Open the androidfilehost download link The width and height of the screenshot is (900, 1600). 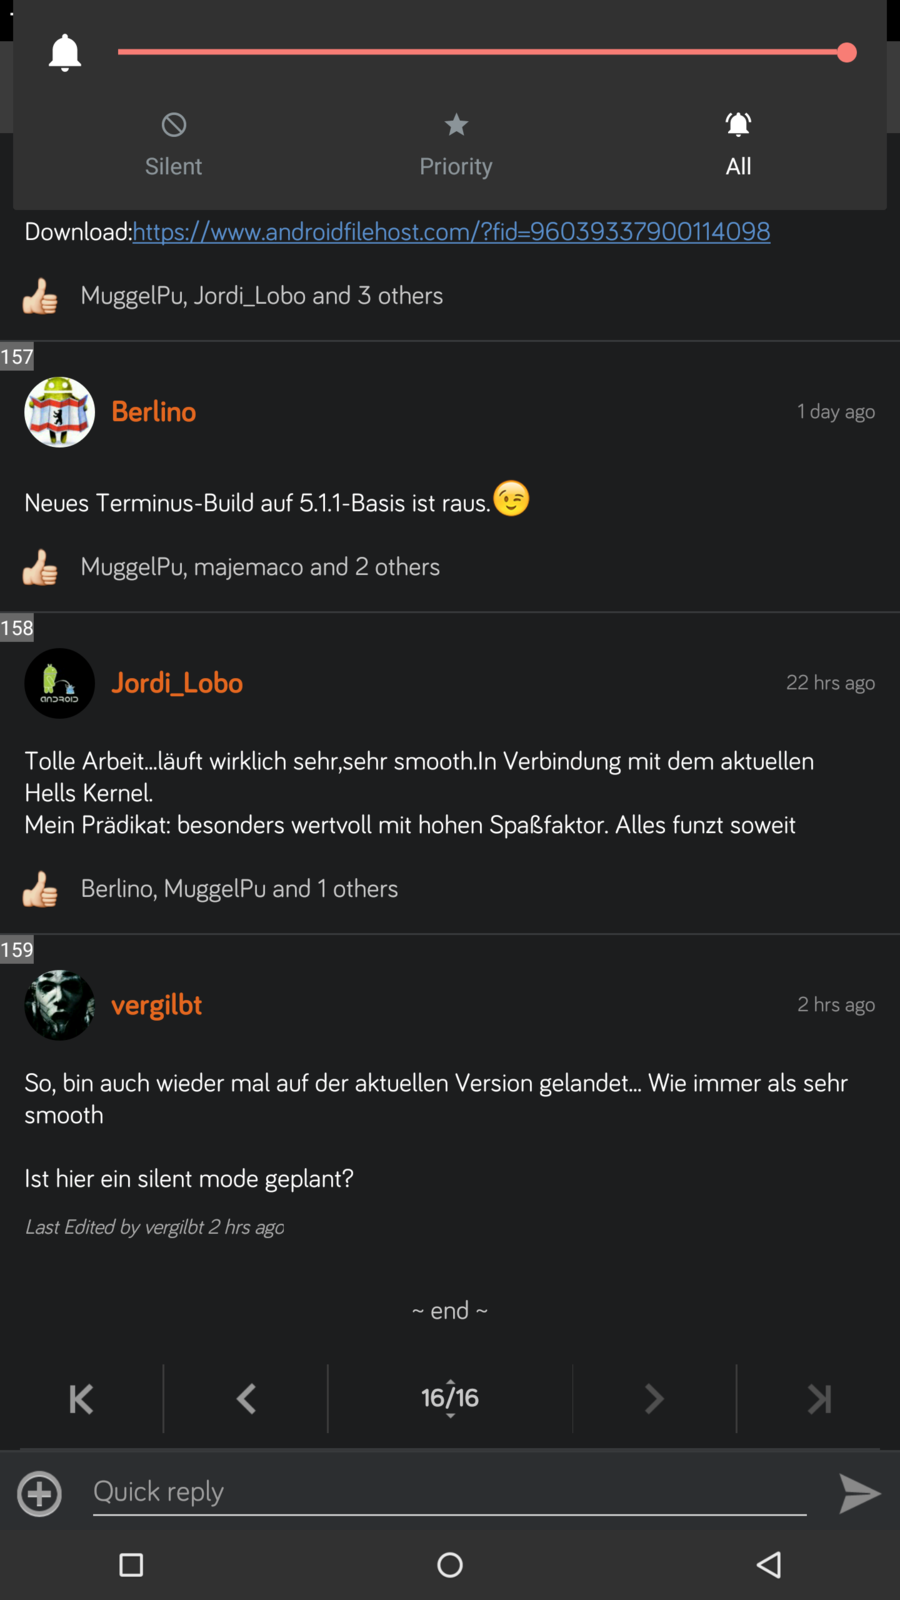tap(451, 231)
